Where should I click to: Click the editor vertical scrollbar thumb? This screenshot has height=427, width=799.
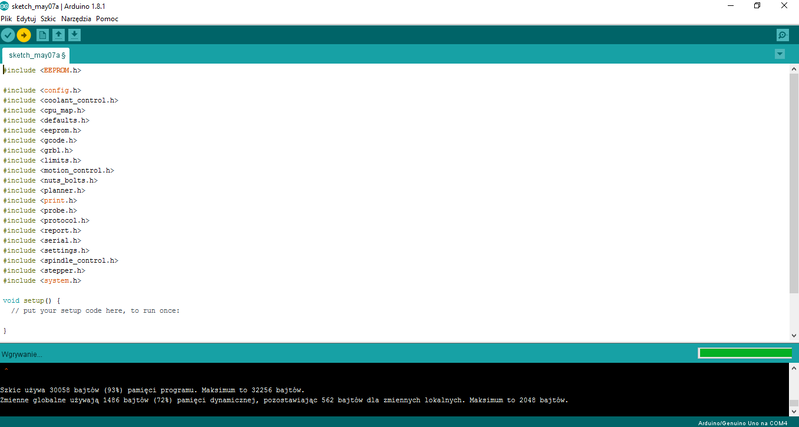tap(794, 183)
